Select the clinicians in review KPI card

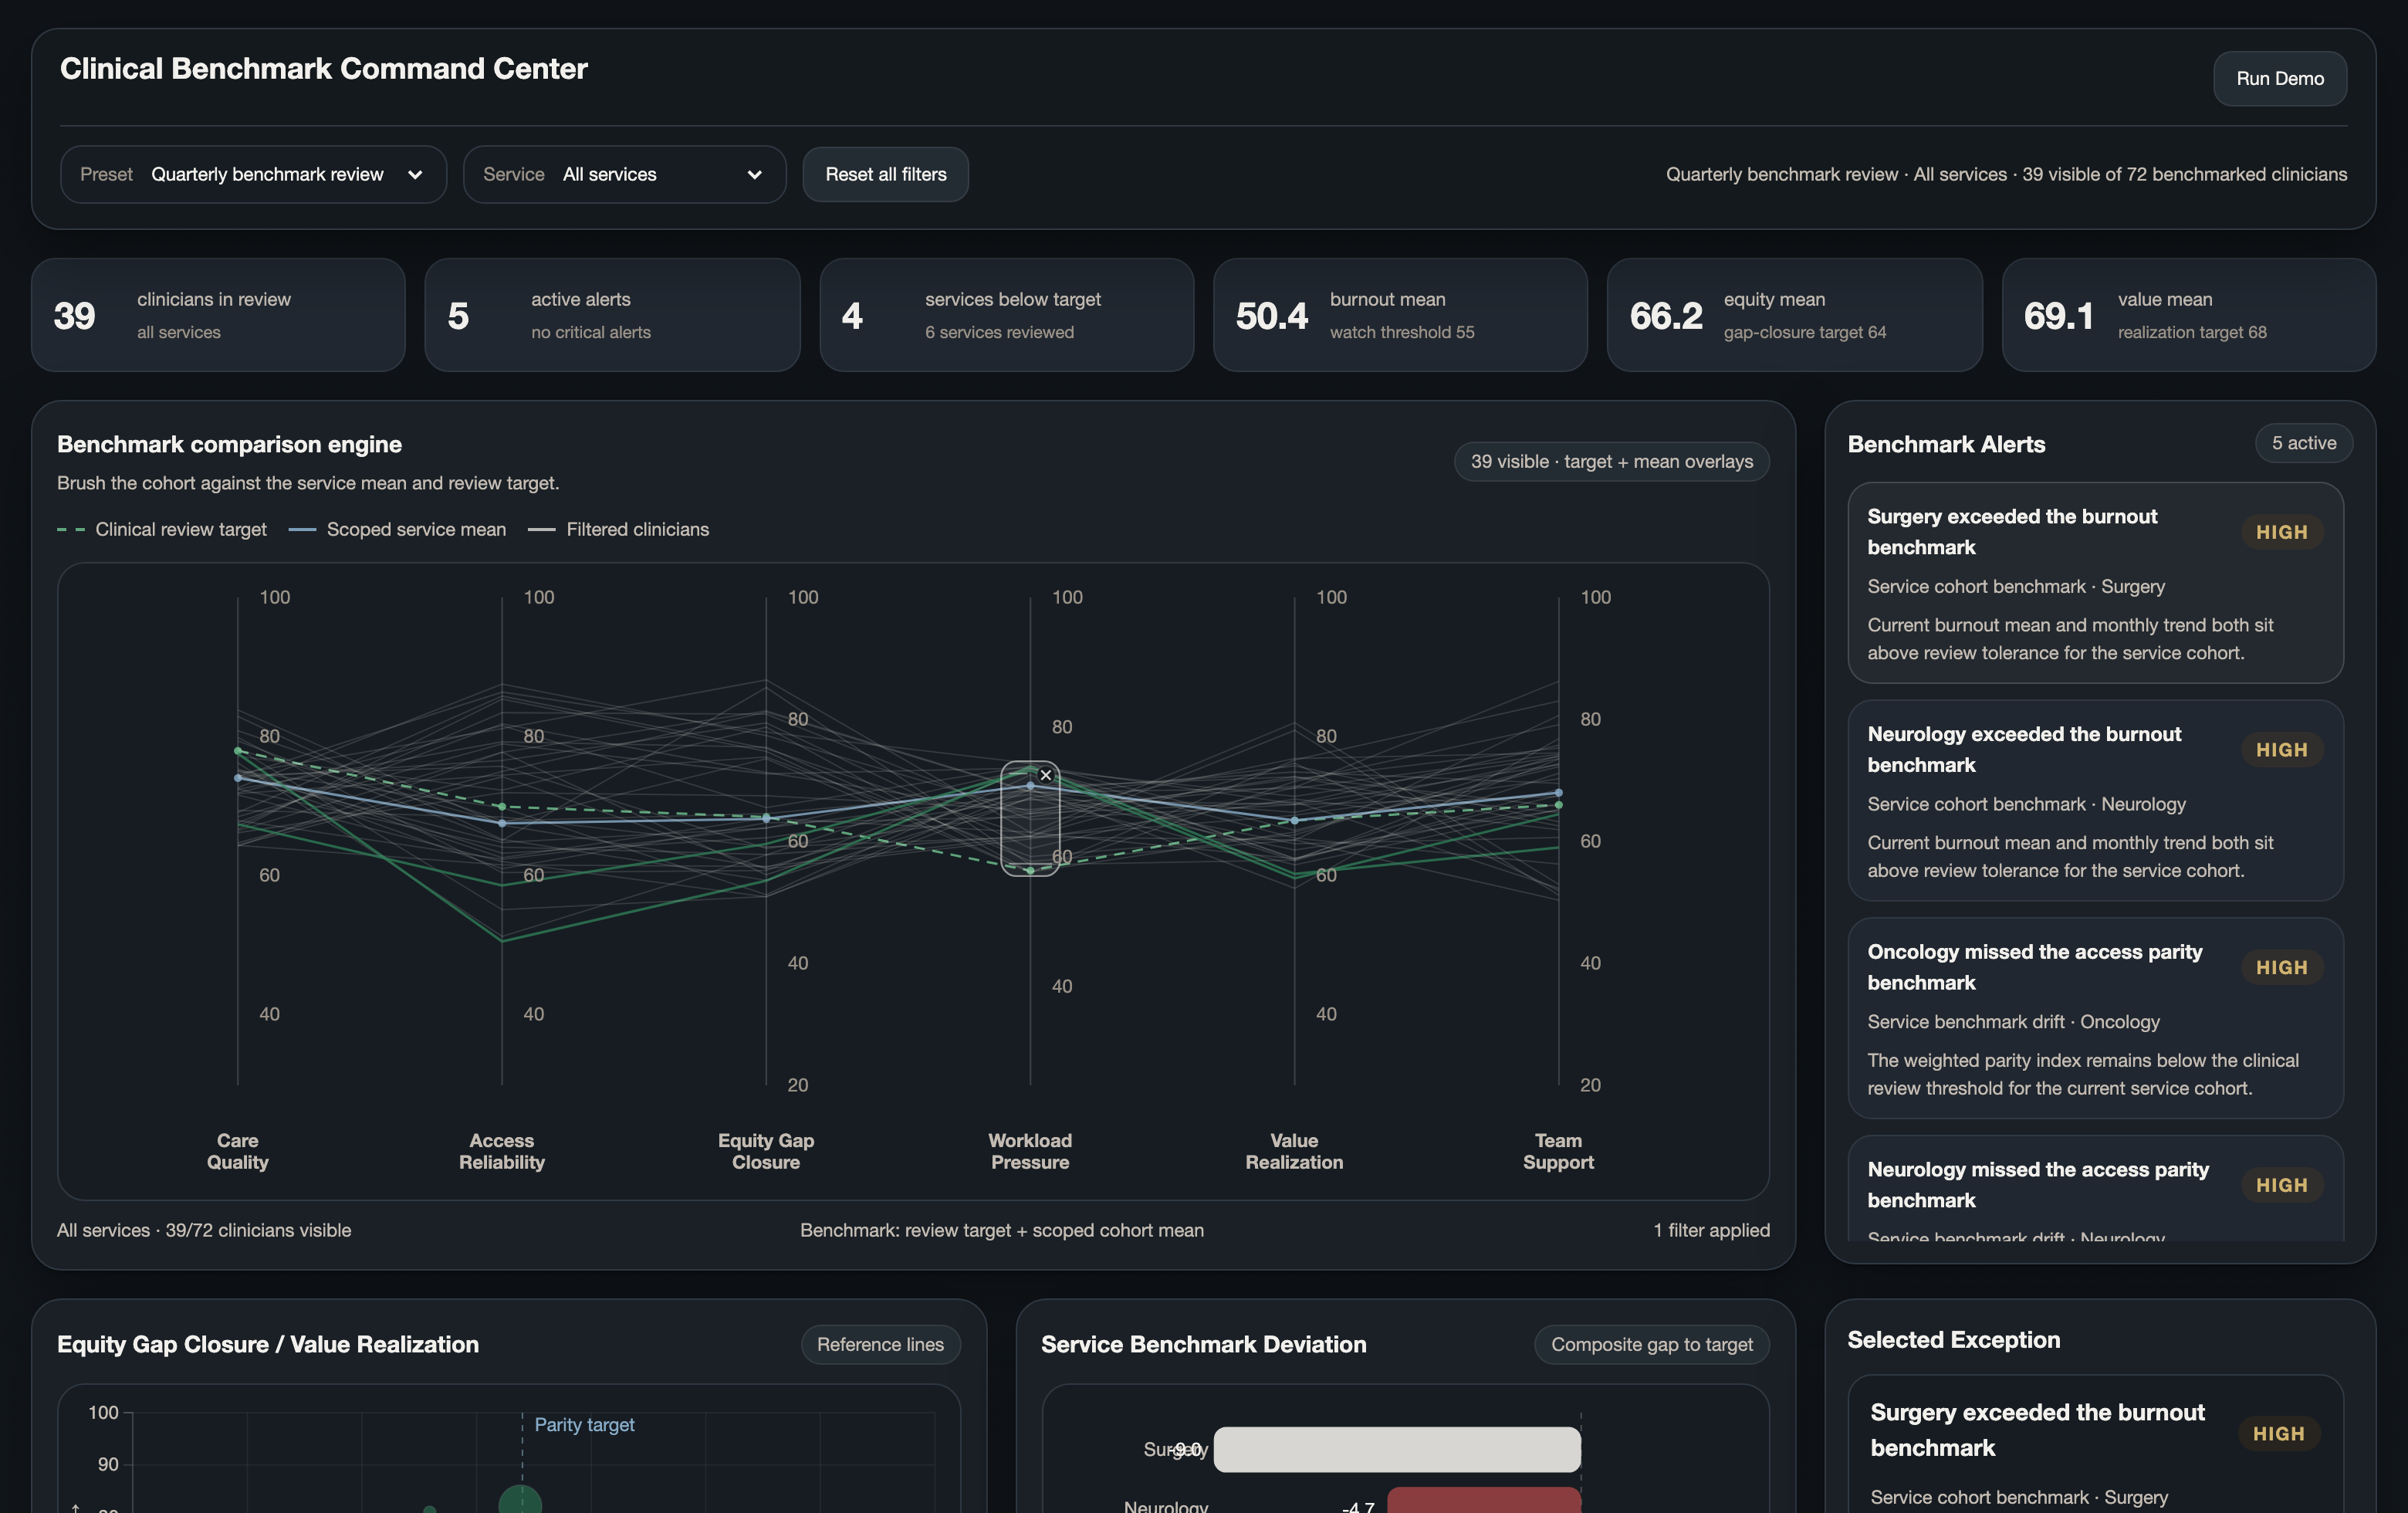pyautogui.click(x=218, y=315)
